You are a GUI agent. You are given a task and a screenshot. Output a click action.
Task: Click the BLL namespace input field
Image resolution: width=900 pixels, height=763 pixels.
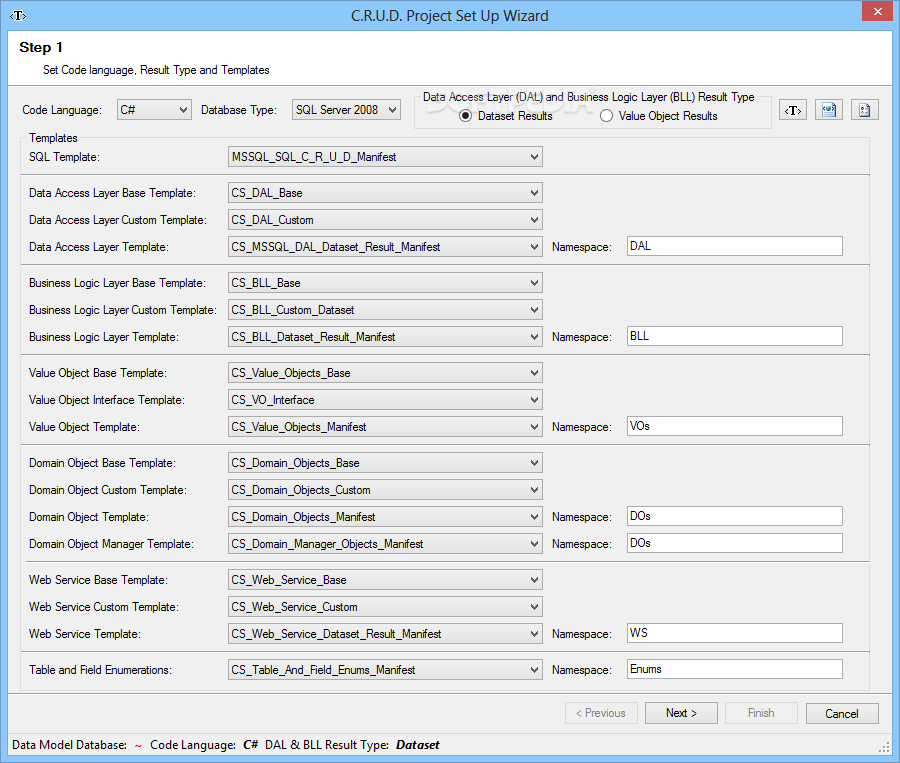pos(735,336)
